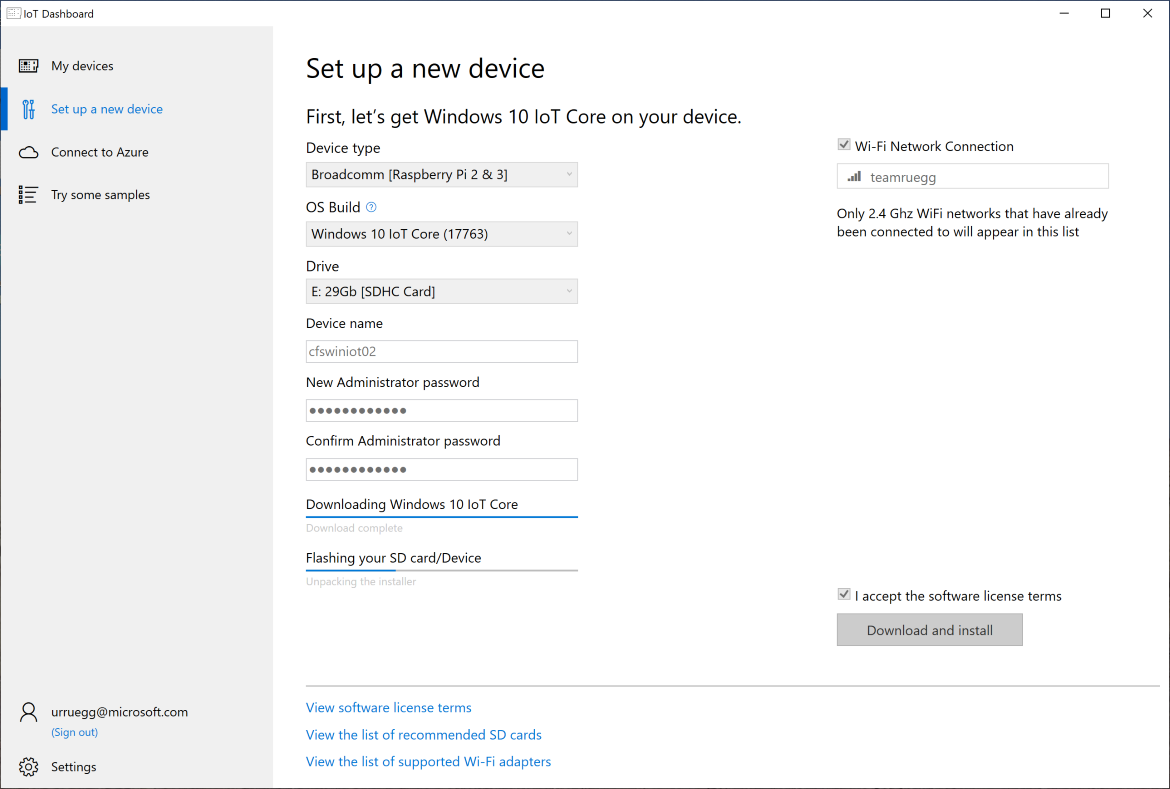Select the teamruegg Wi-Fi network entry

click(973, 177)
